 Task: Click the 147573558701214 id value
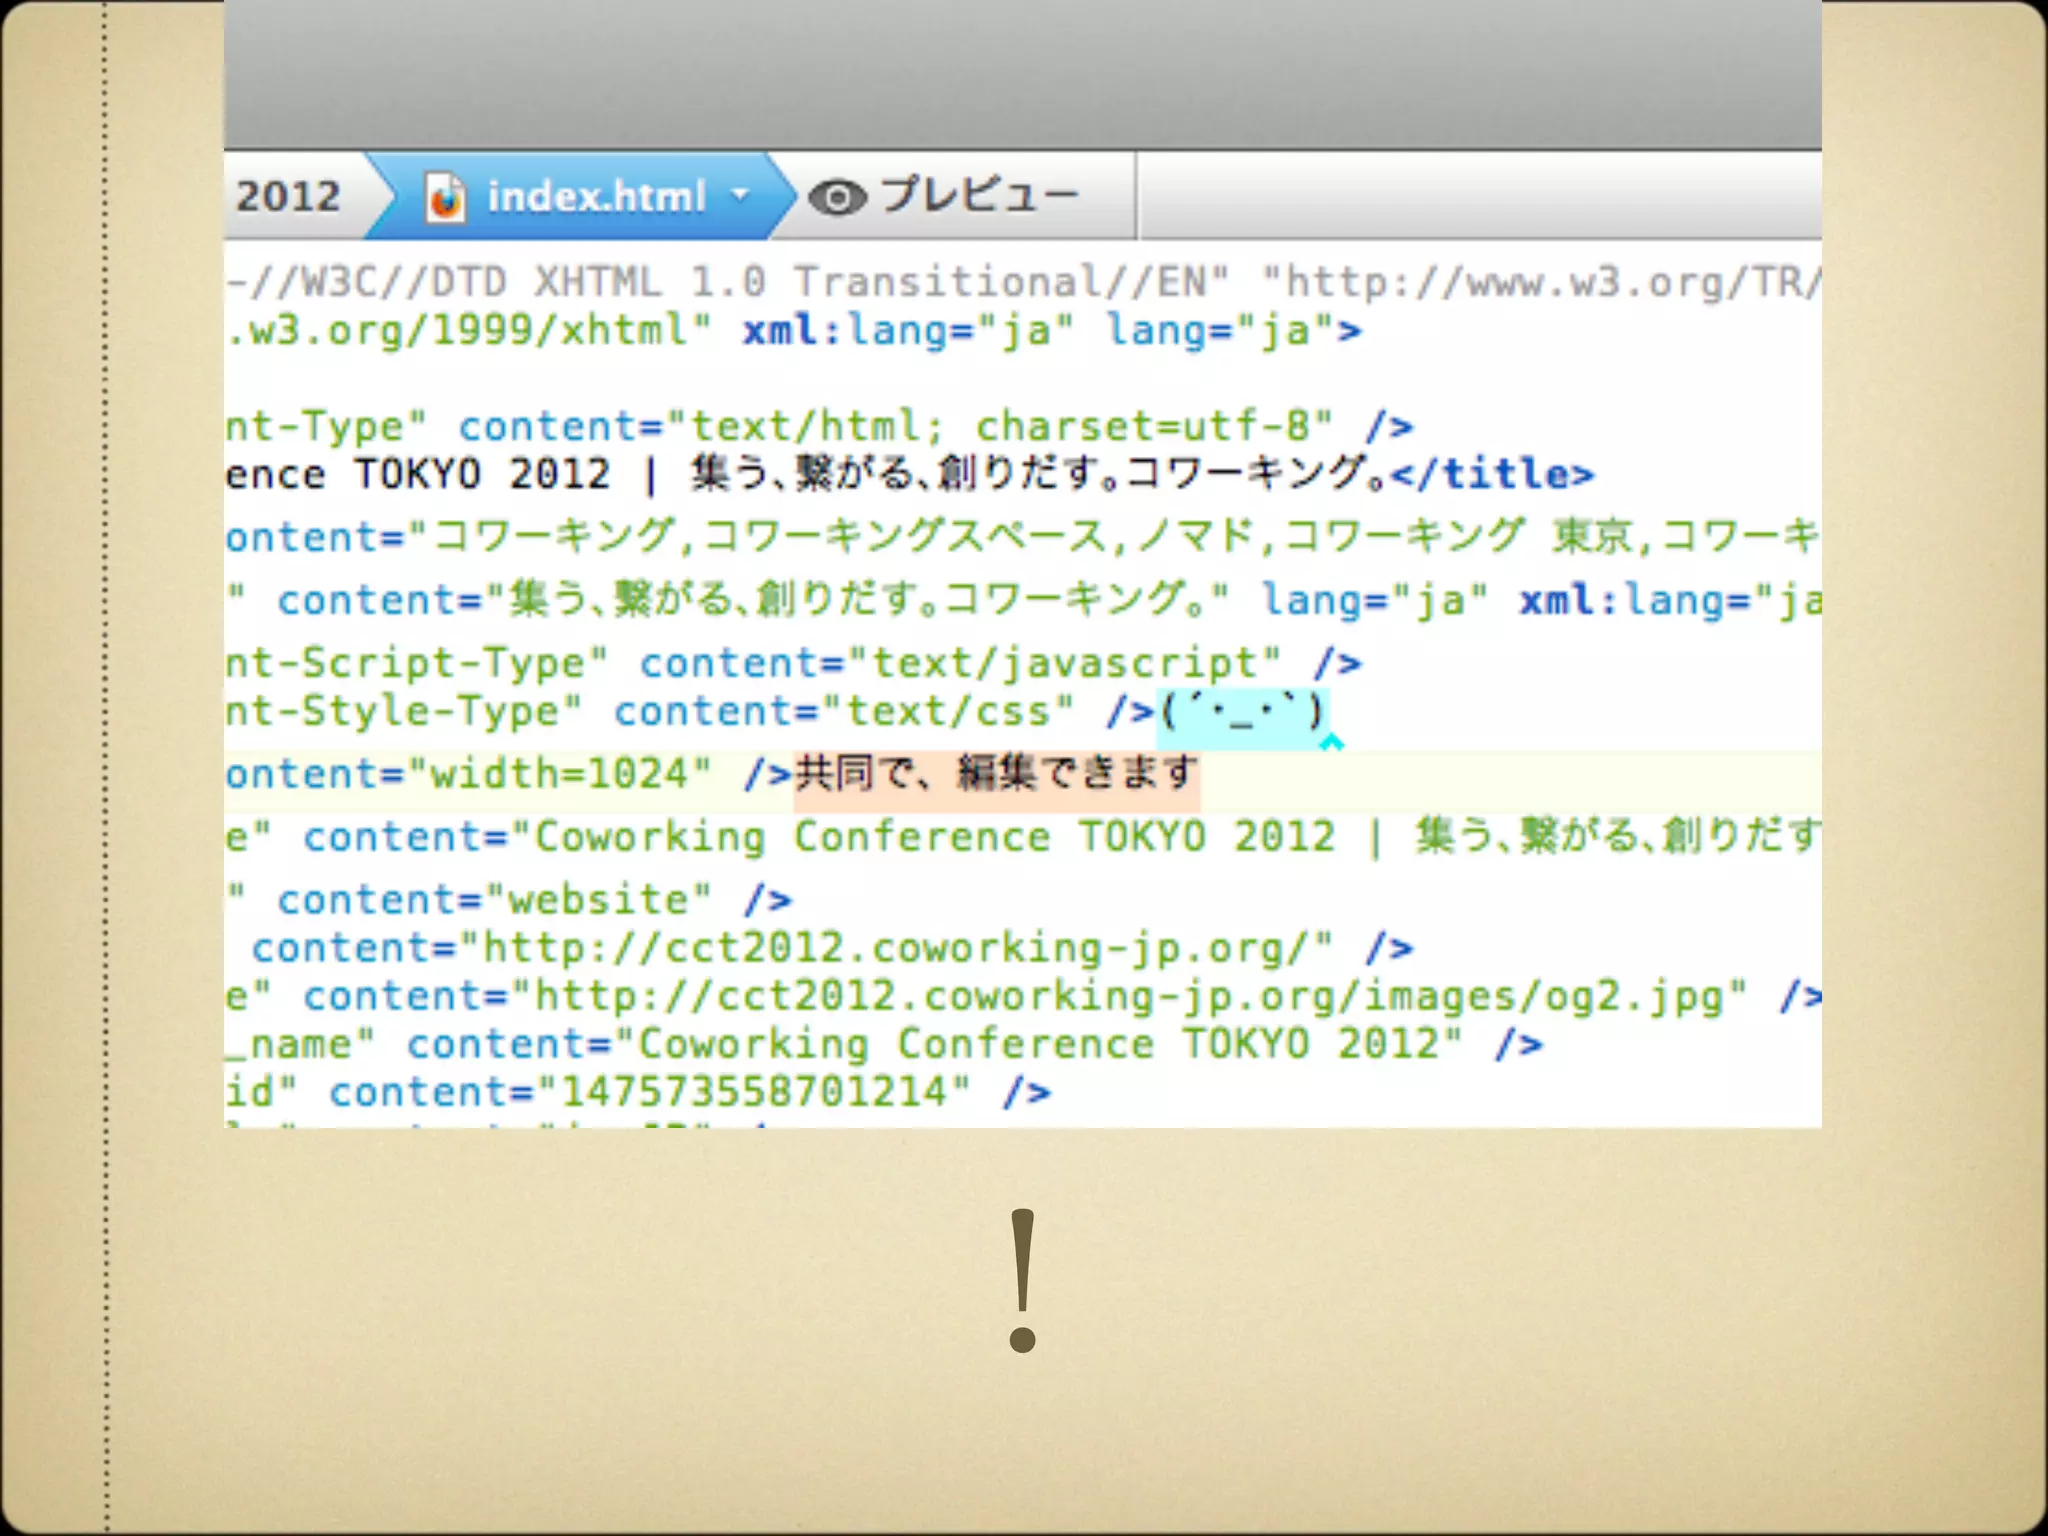752,1092
